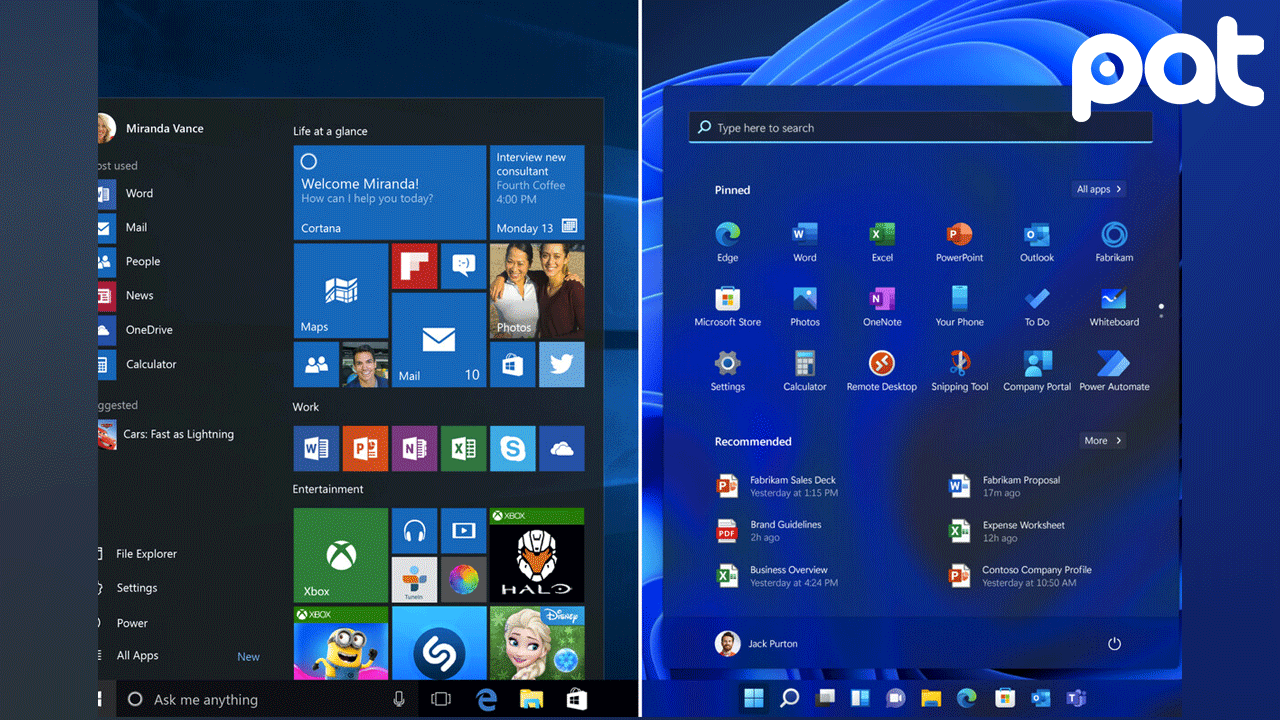The width and height of the screenshot is (1280, 720).
Task: Open the Flipboard tile
Action: pyautogui.click(x=414, y=265)
